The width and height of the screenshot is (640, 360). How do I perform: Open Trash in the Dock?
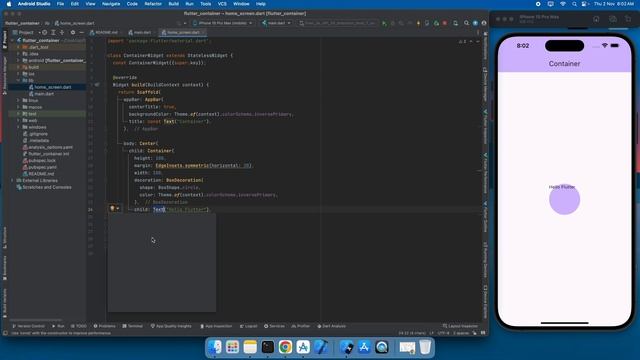pos(425,347)
